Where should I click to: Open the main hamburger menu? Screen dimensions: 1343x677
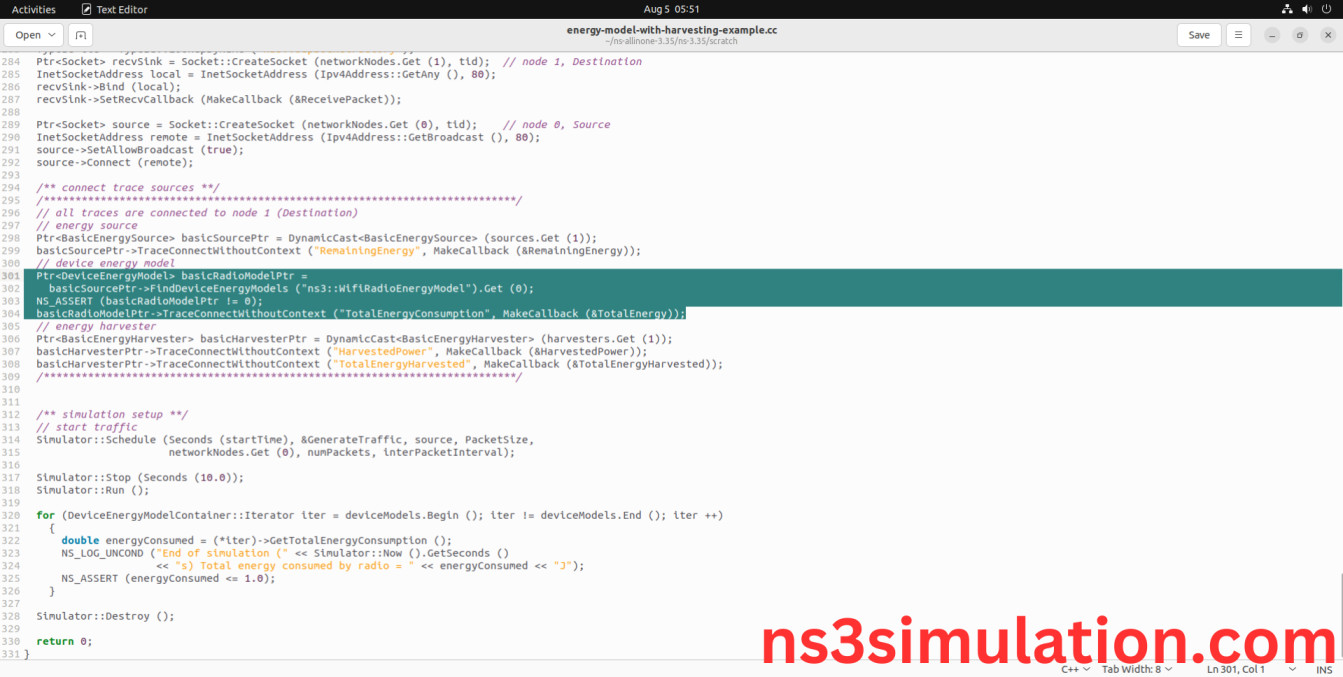1238,34
